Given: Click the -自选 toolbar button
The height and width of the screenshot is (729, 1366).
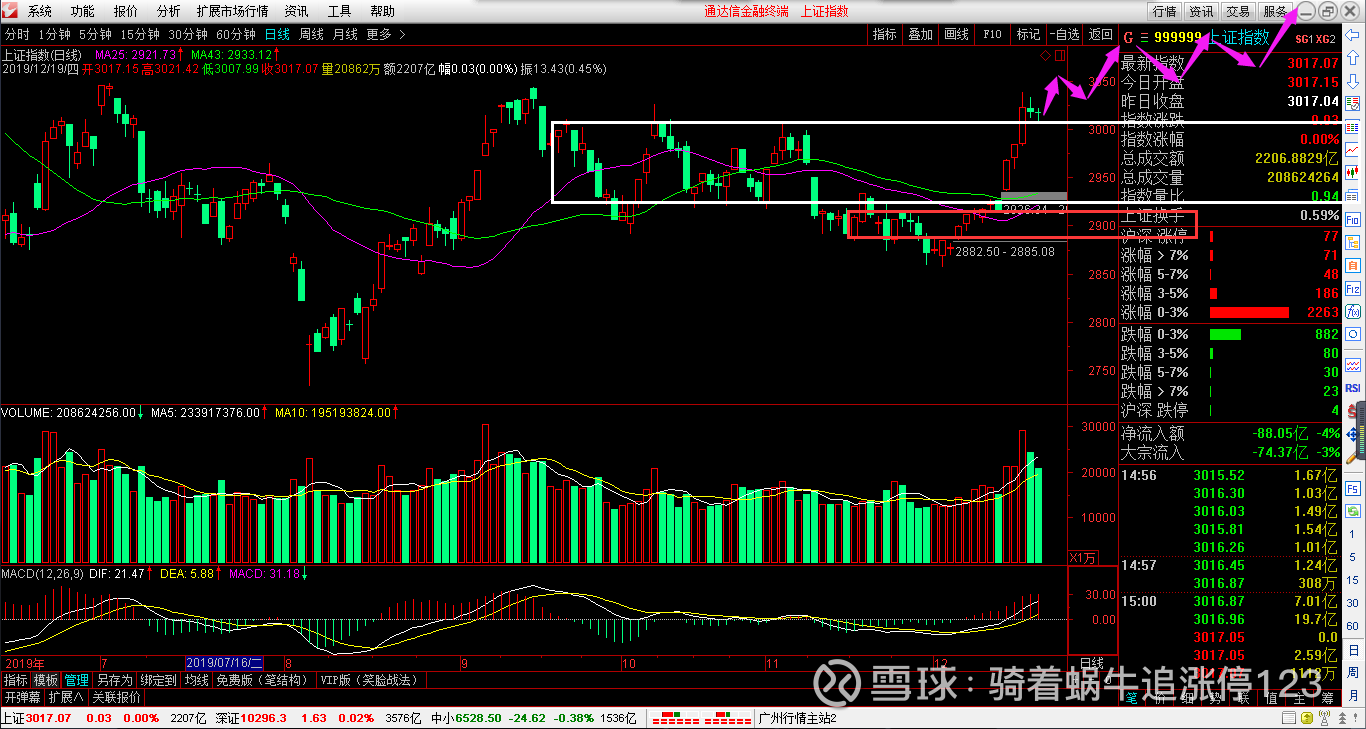Looking at the screenshot, I should 1065,34.
